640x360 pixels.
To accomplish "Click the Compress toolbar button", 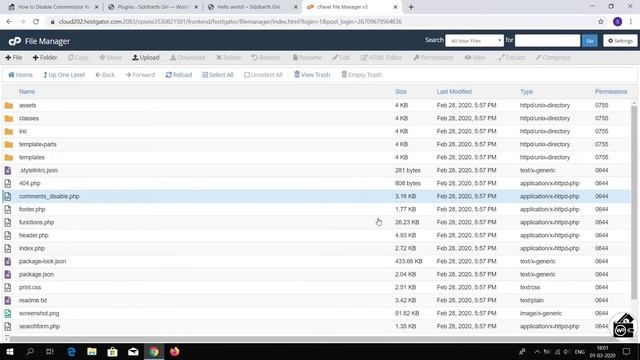I will [x=553, y=58].
